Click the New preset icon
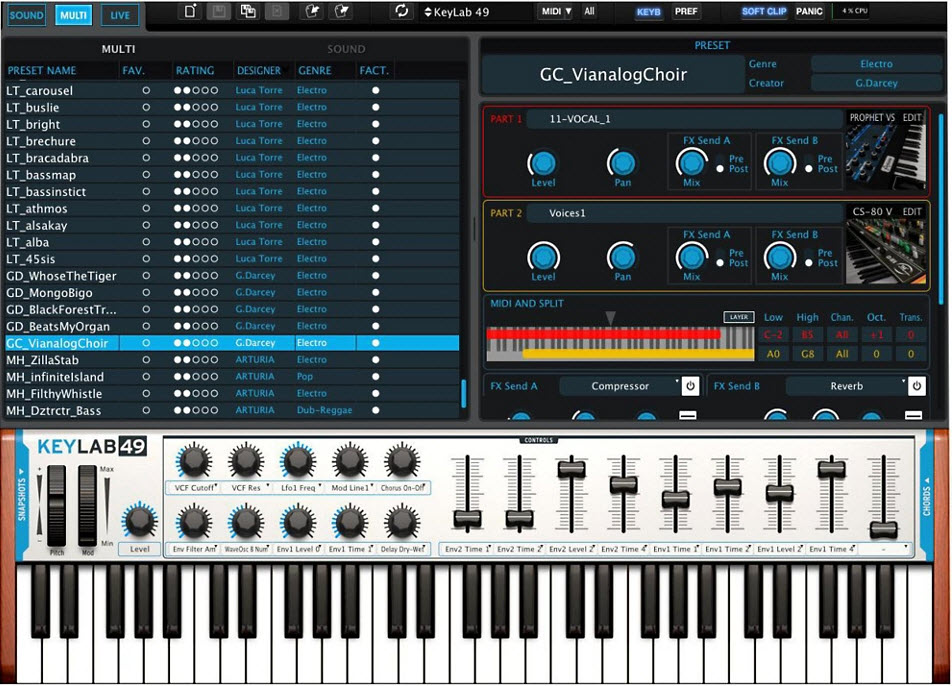 click(190, 11)
